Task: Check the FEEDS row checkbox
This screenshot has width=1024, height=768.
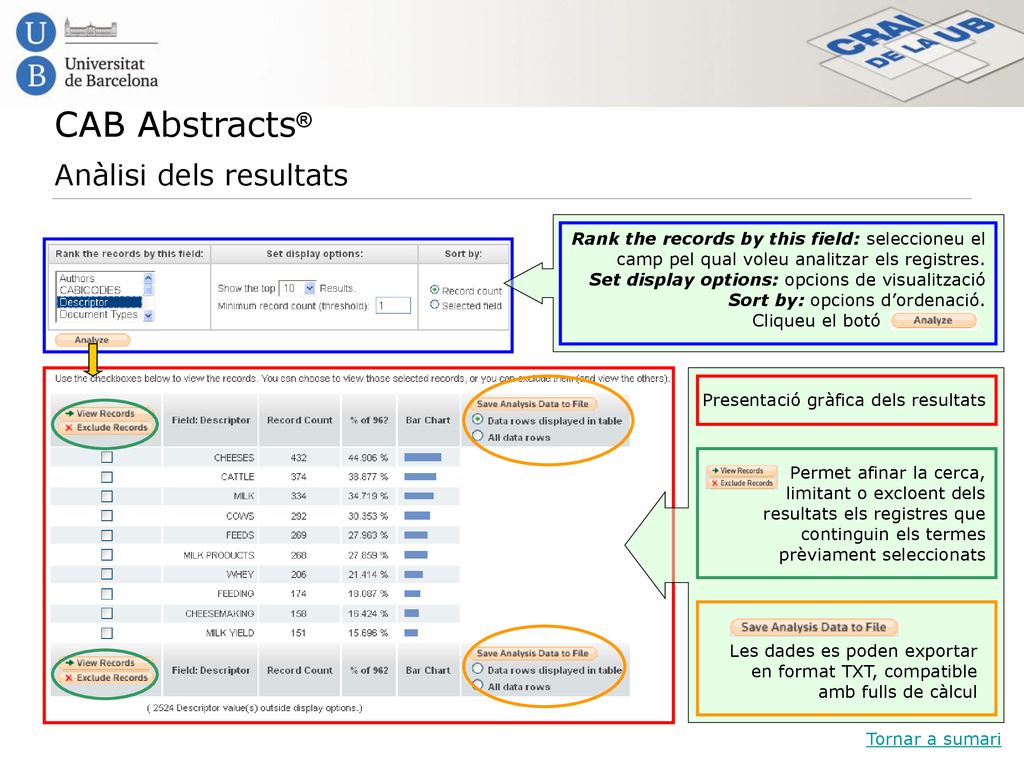Action: 107,535
